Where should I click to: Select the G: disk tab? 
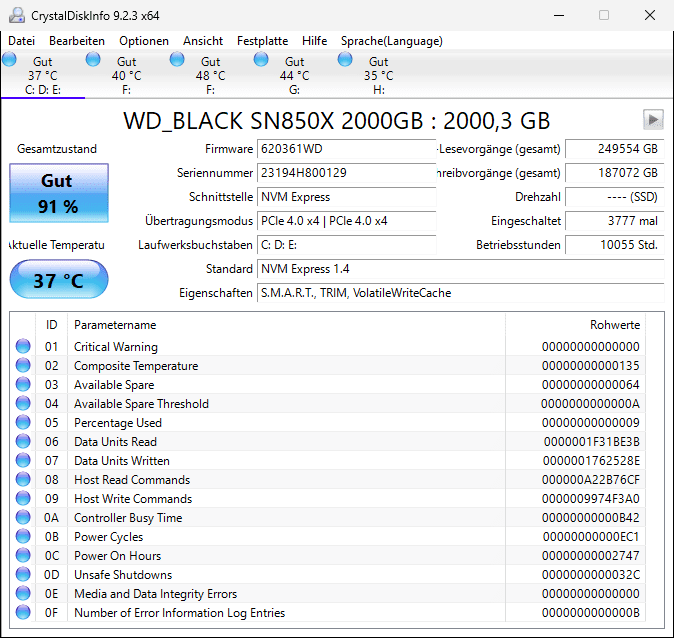pos(294,75)
